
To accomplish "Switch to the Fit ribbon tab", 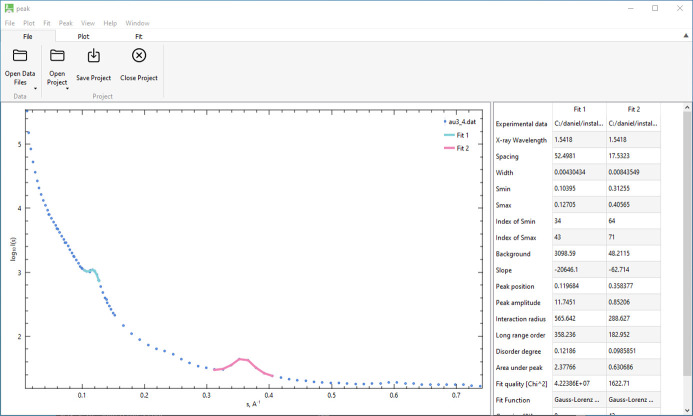I will (139, 35).
